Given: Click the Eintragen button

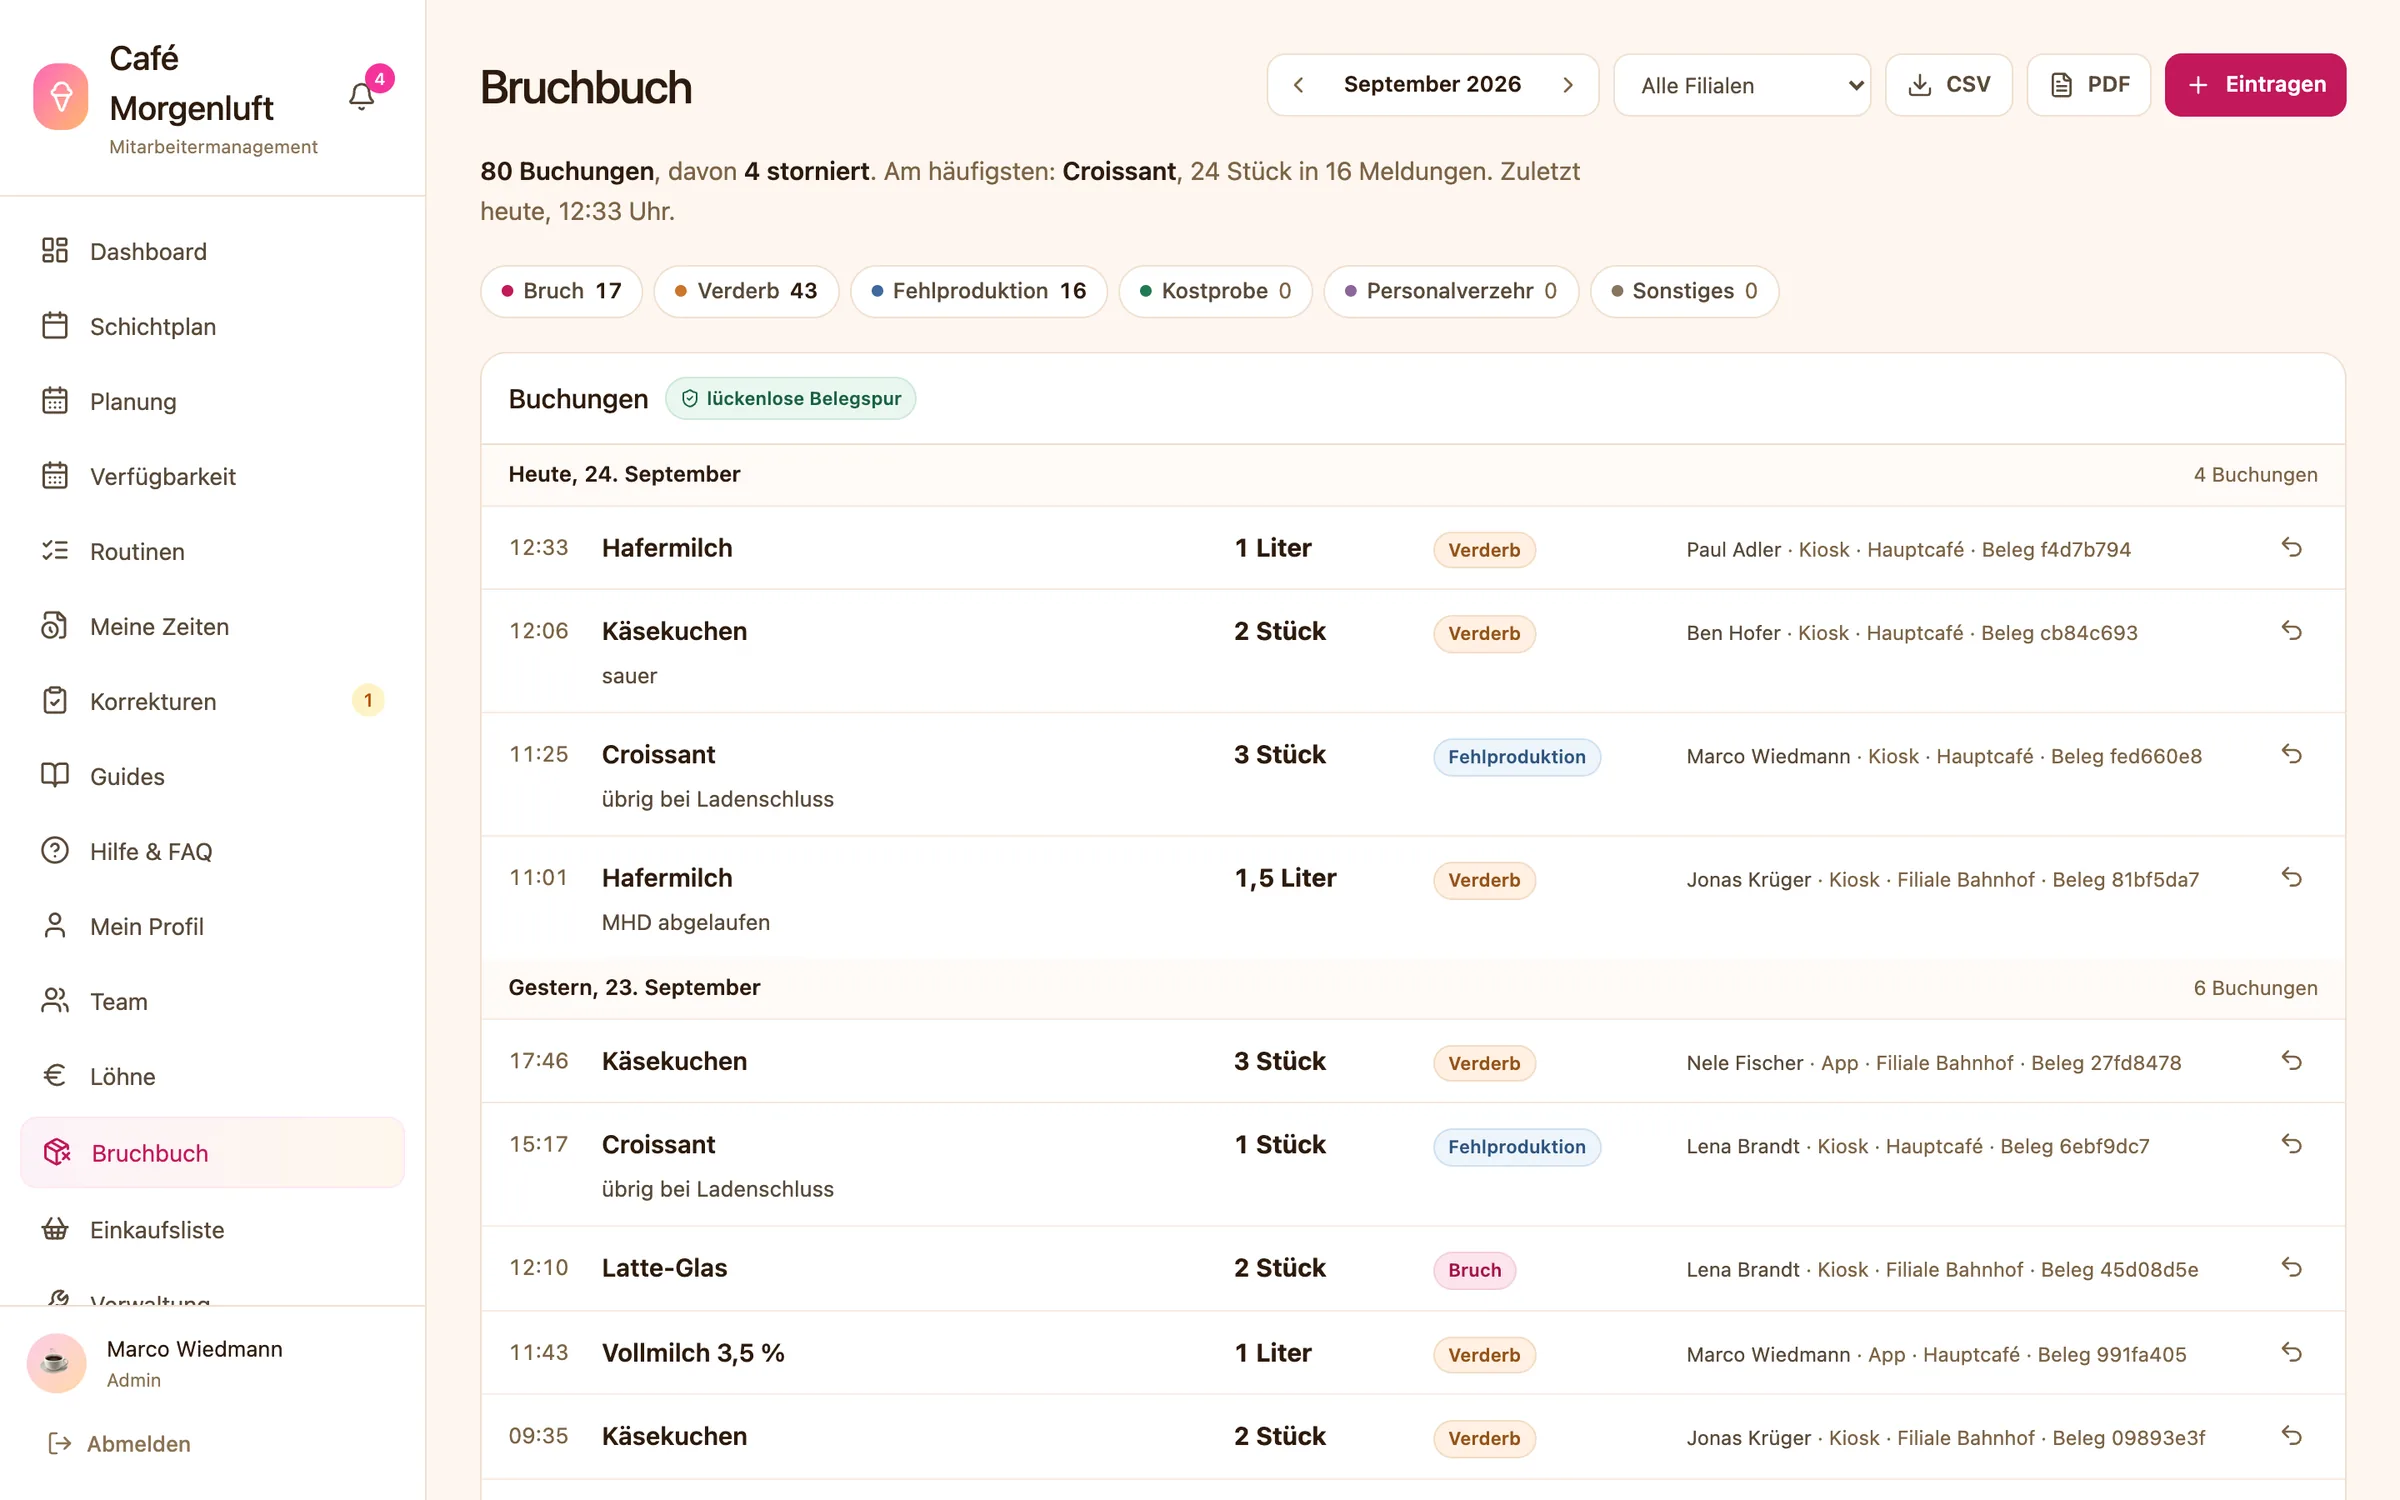Looking at the screenshot, I should click(2255, 85).
